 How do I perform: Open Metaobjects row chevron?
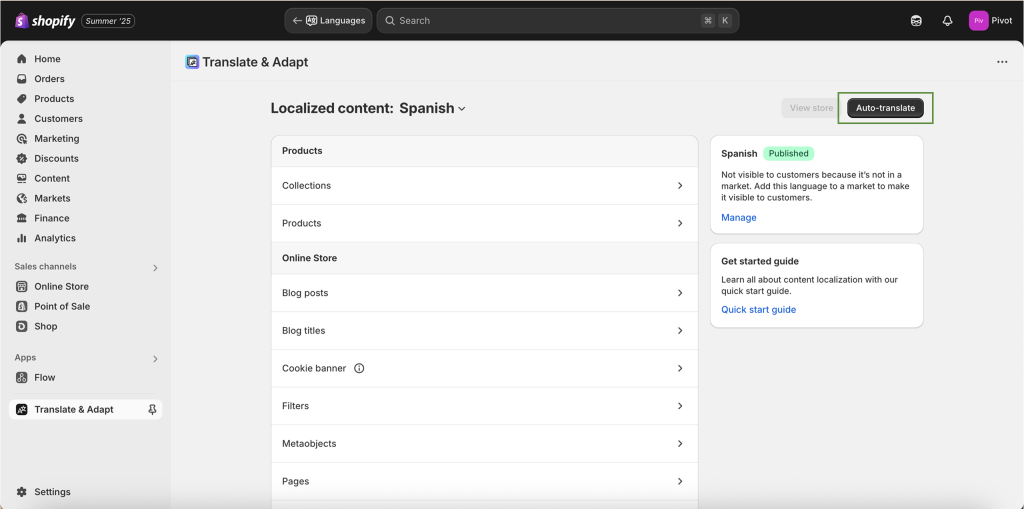(x=680, y=444)
